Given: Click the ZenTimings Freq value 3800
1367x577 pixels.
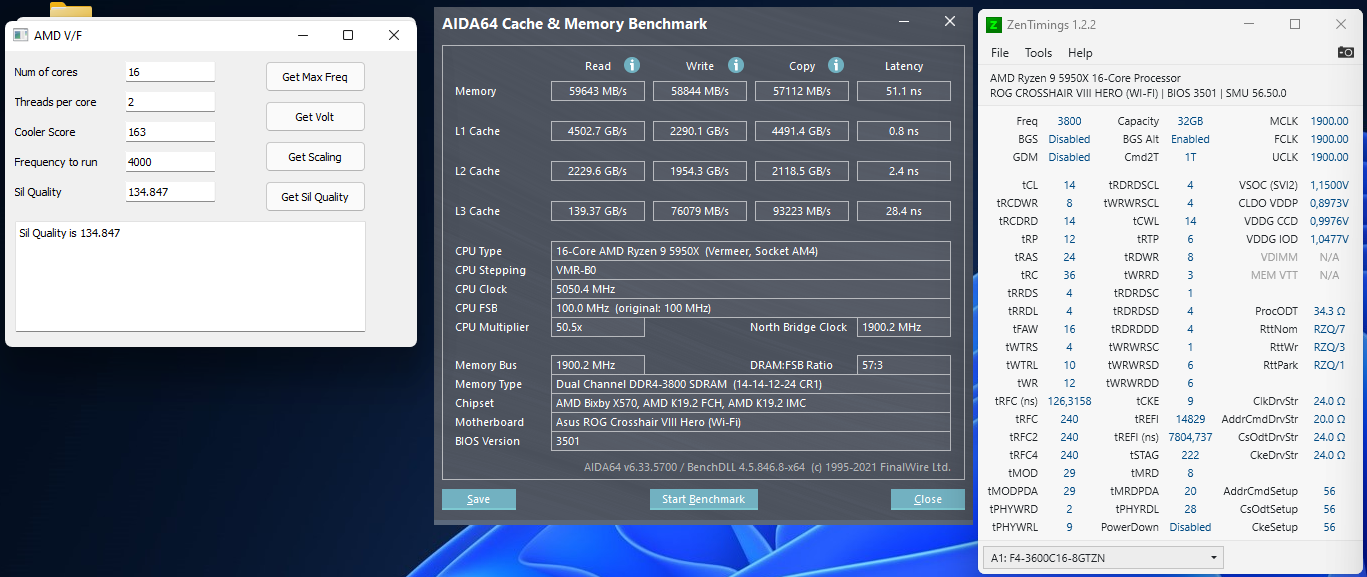Looking at the screenshot, I should click(1069, 121).
